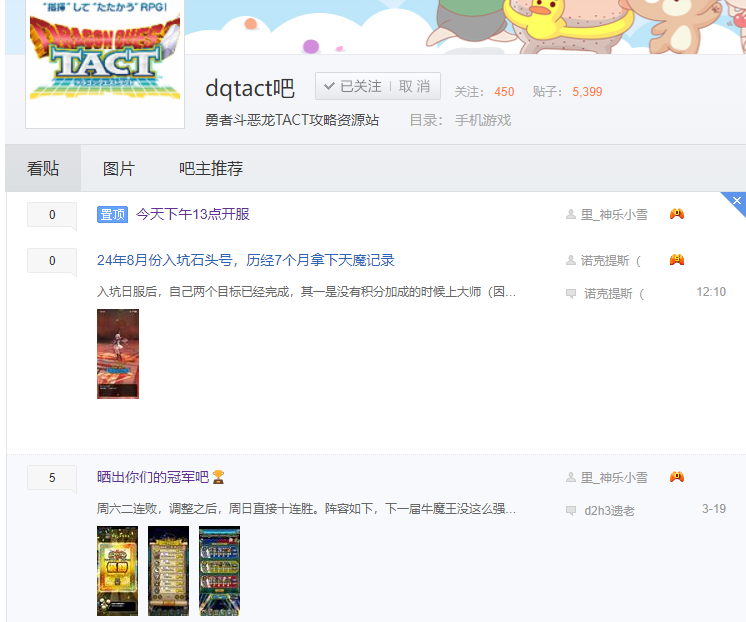Image resolution: width=746 pixels, height=622 pixels.
Task: Click the author user icon on pinned post
Action: pyautogui.click(x=571, y=214)
